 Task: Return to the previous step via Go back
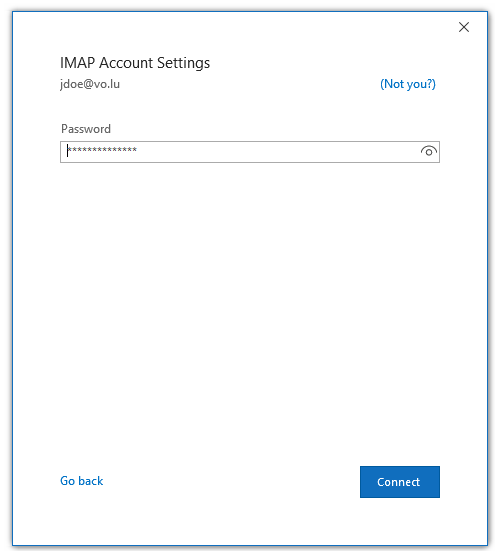[x=82, y=481]
